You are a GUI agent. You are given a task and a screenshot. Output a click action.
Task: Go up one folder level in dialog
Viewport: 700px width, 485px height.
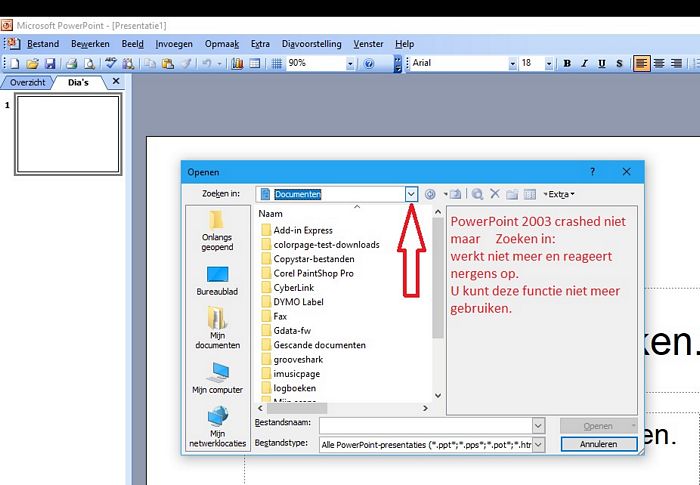[455, 194]
